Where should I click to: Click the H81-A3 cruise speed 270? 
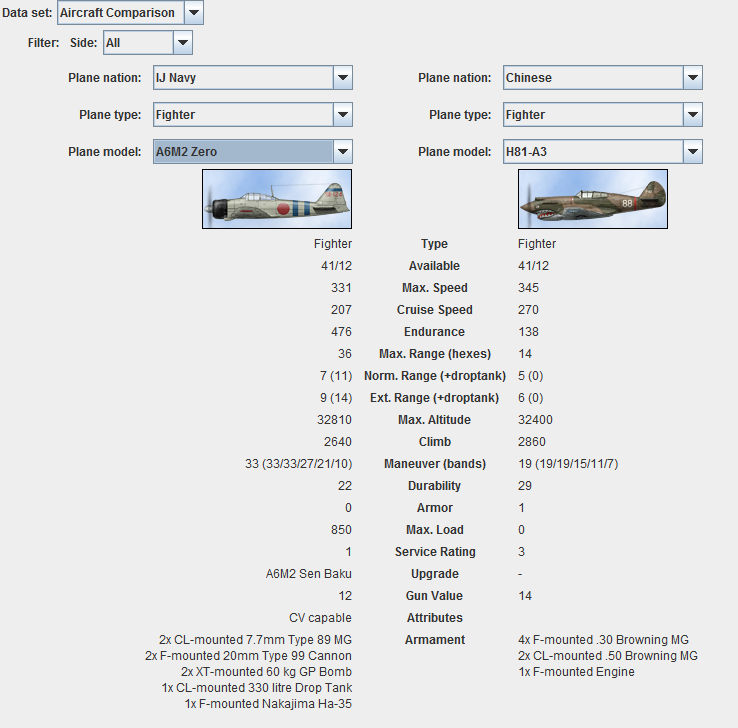click(x=529, y=310)
